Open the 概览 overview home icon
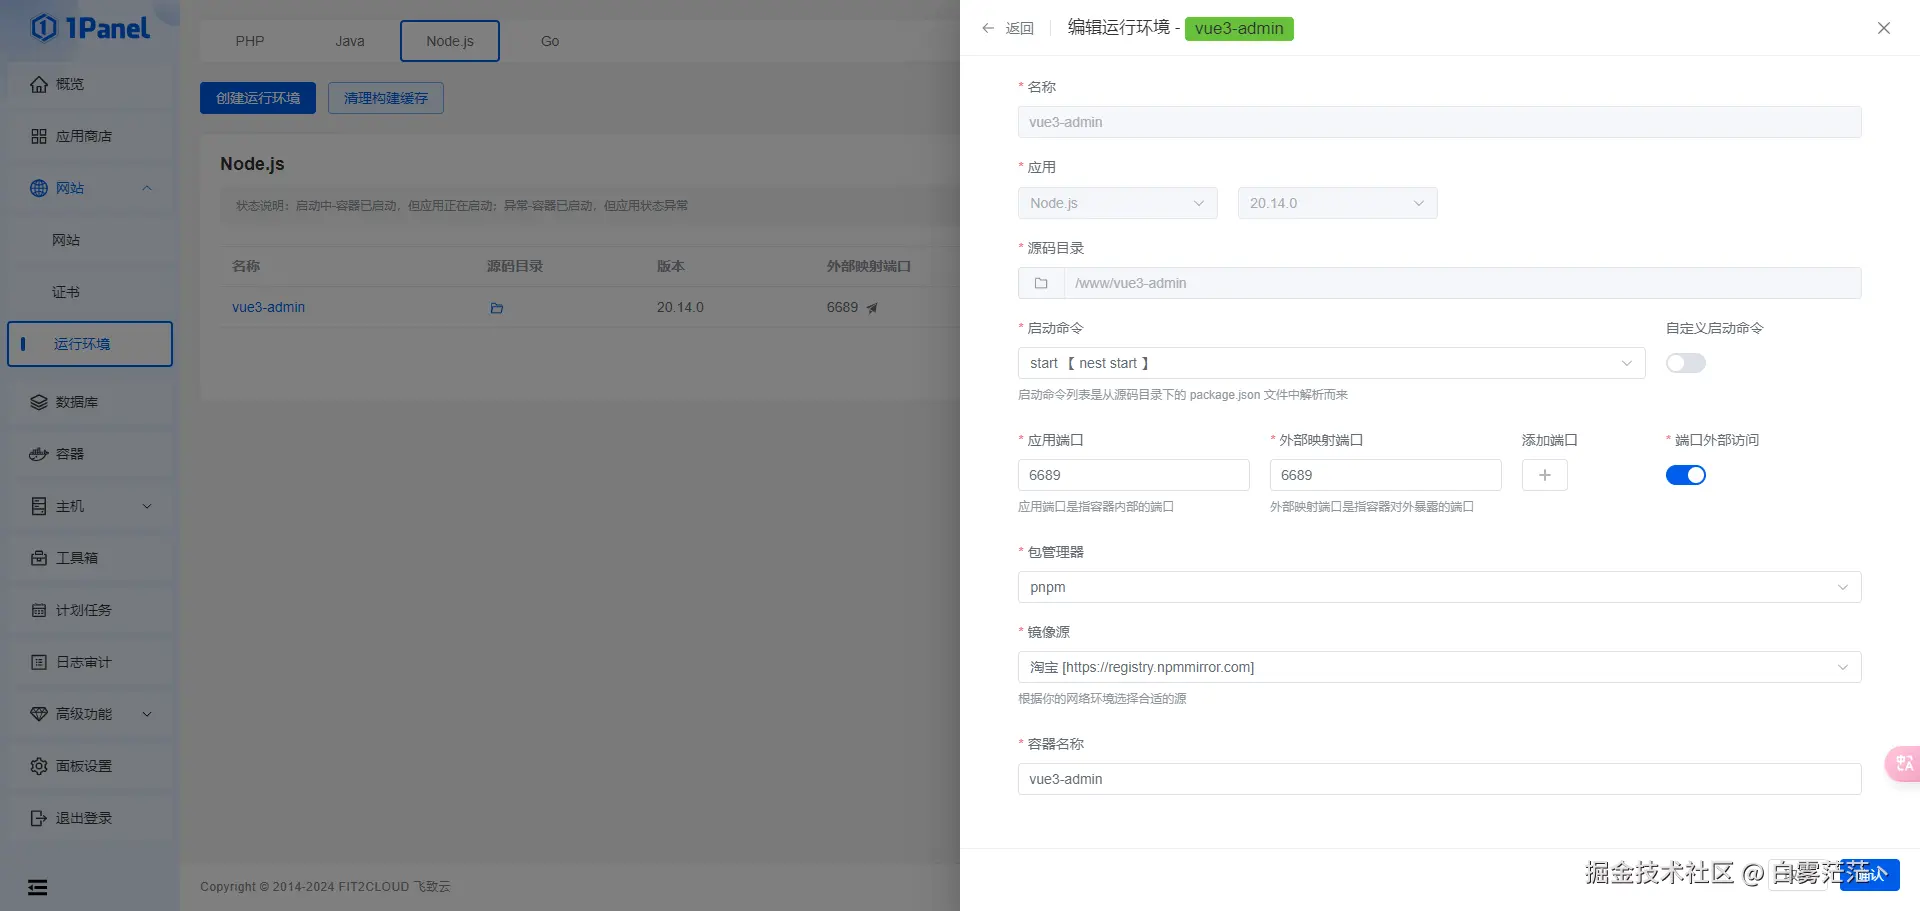1920x911 pixels. [x=39, y=84]
